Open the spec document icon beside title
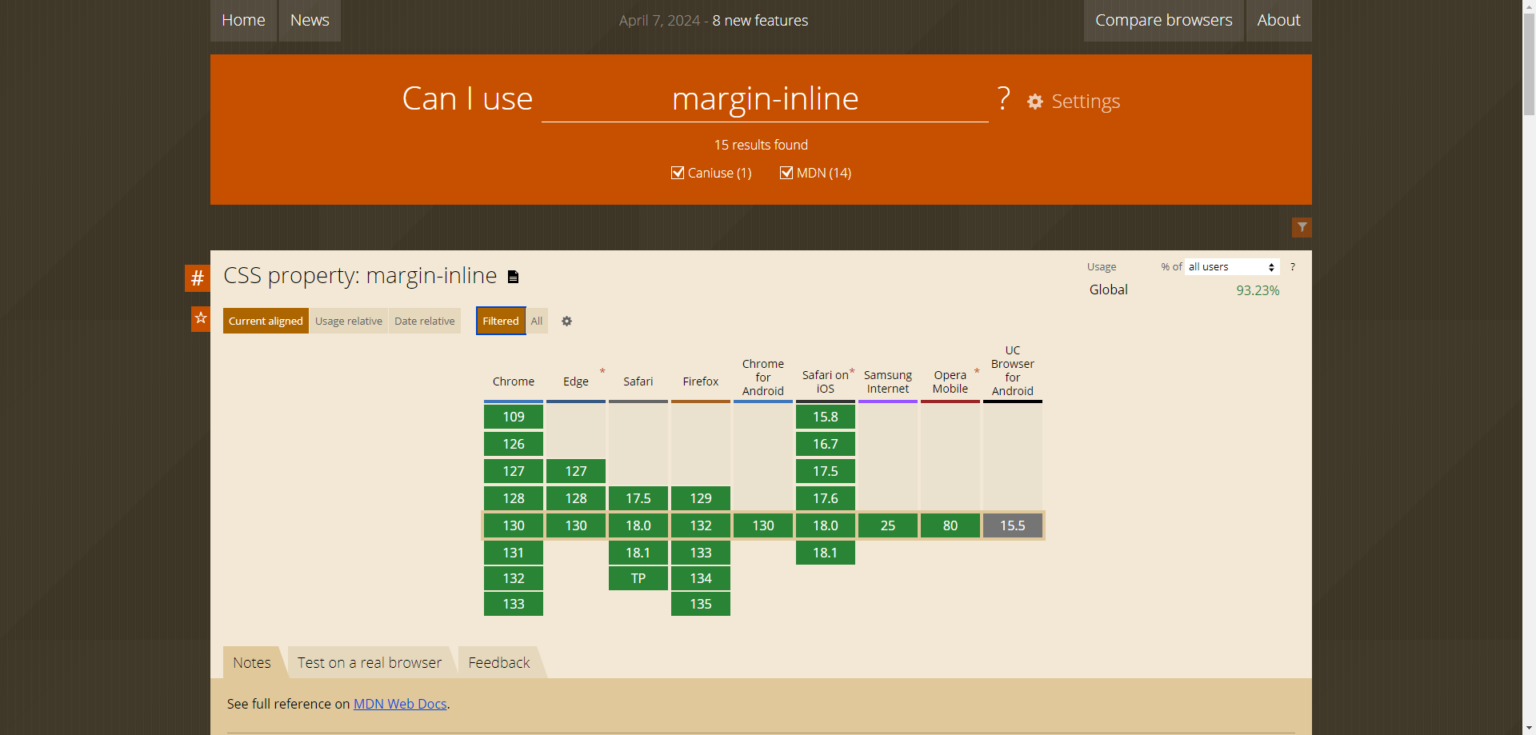This screenshot has height=735, width=1536. [513, 277]
